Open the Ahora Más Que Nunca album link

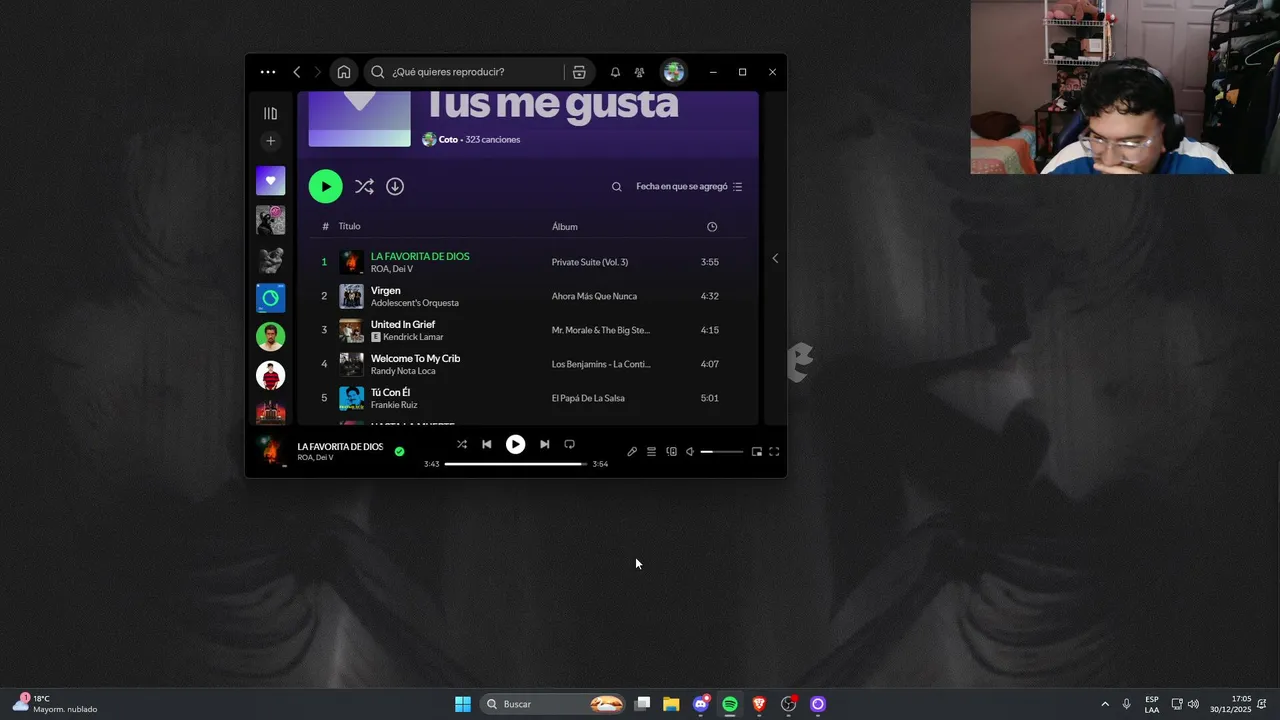[594, 296]
